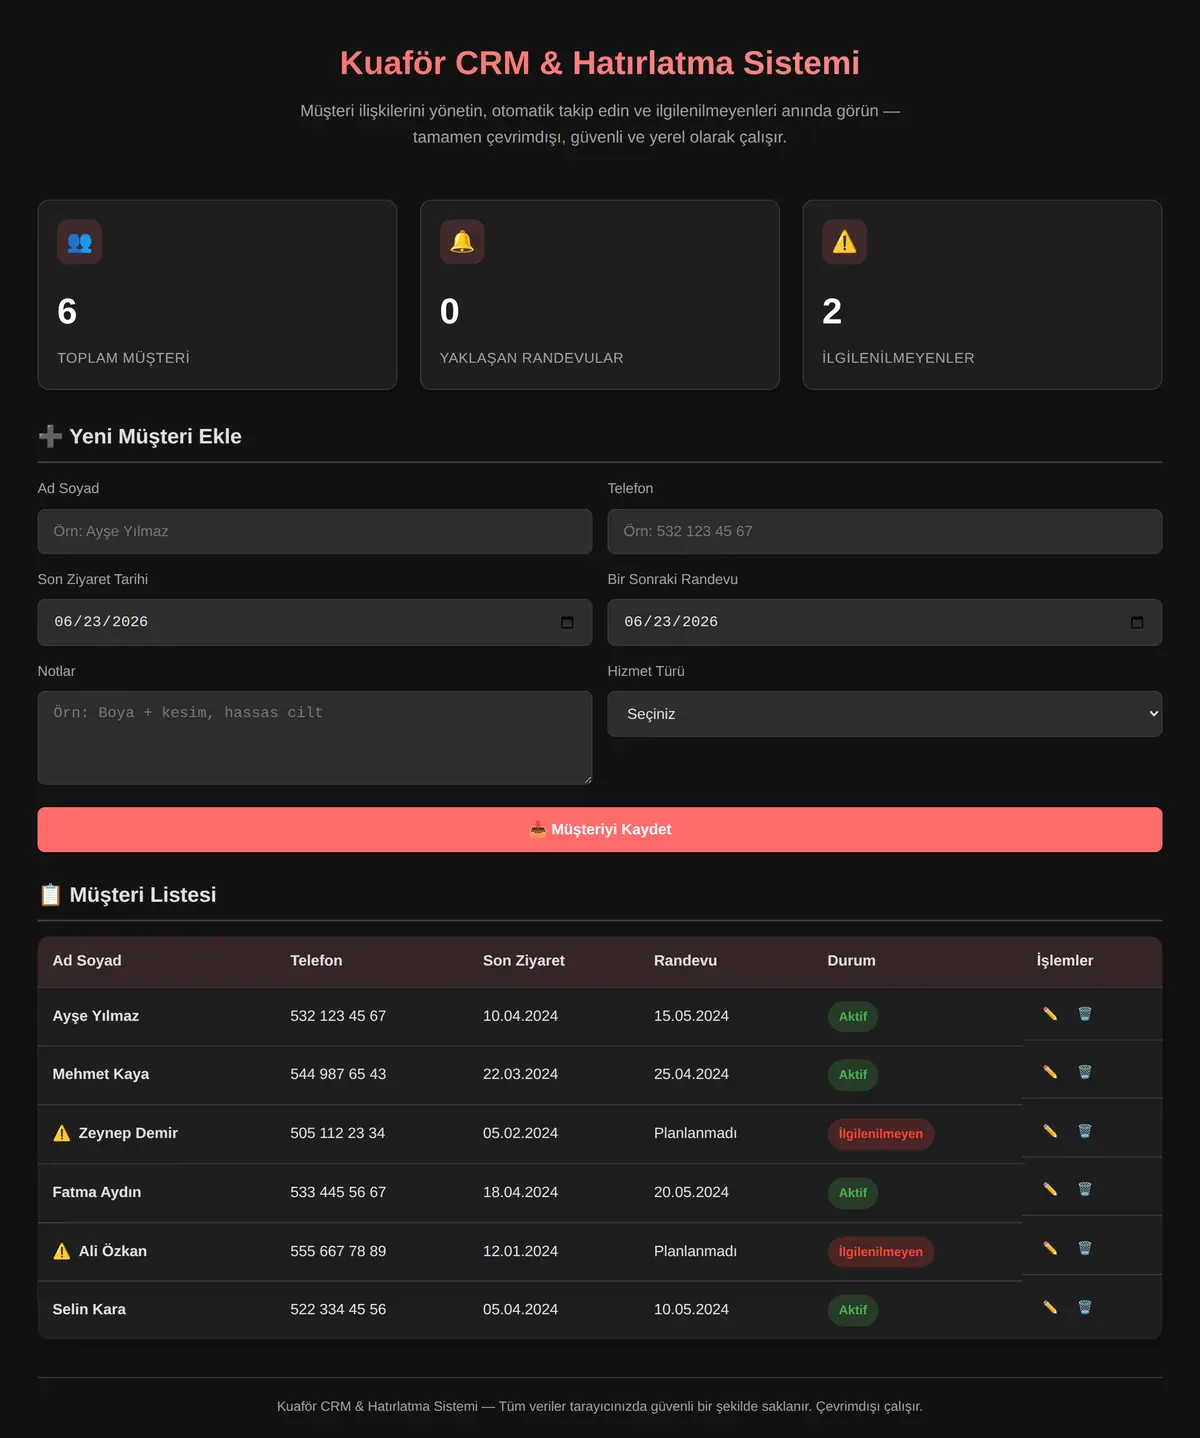The width and height of the screenshot is (1200, 1438).
Task: Remove Selin Kara with the trash icon
Action: pos(1085,1307)
